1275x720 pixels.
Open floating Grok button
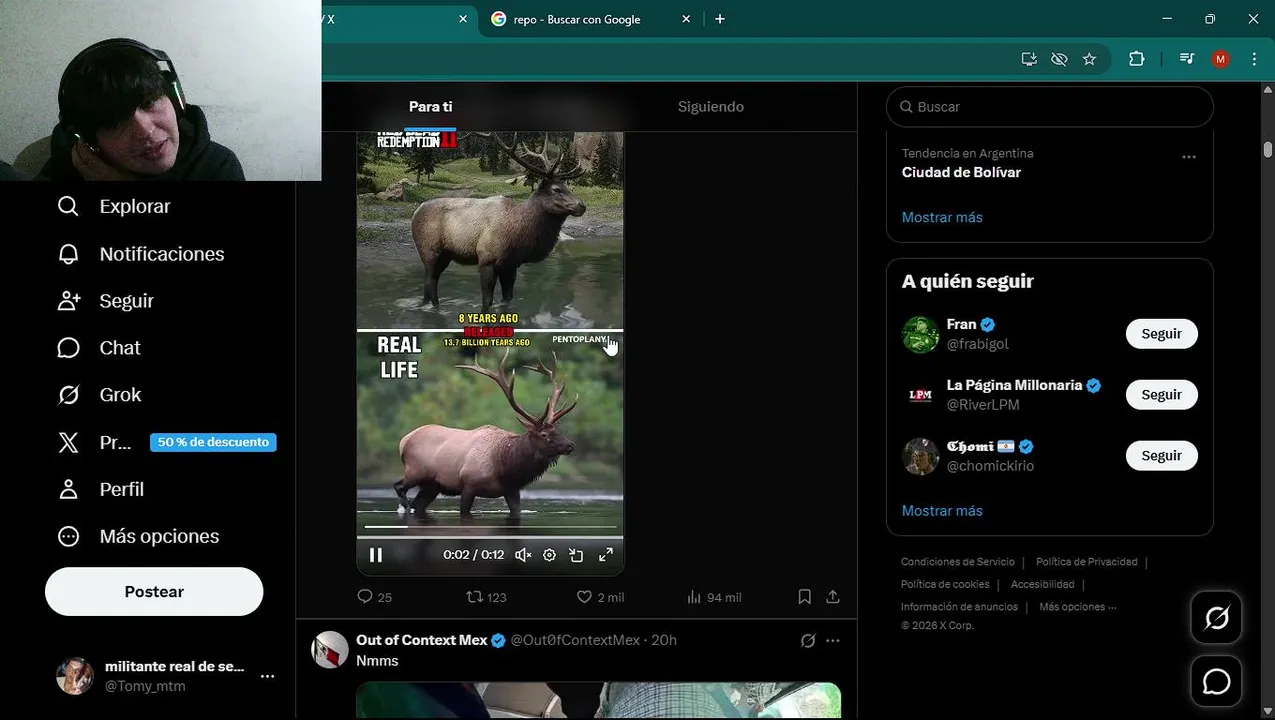click(1217, 618)
